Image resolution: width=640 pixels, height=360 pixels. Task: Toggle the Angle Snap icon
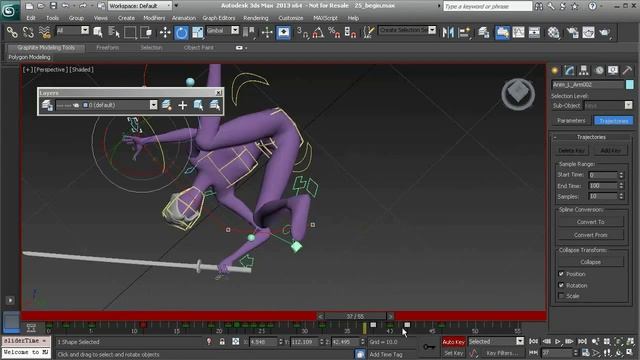coord(318,32)
